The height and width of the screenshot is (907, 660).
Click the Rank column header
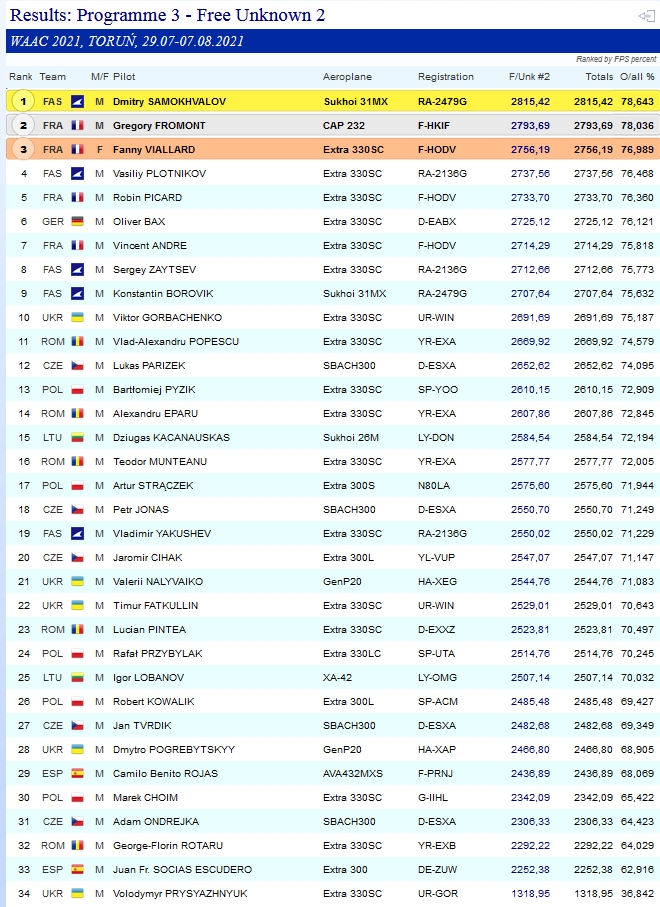(x=21, y=76)
